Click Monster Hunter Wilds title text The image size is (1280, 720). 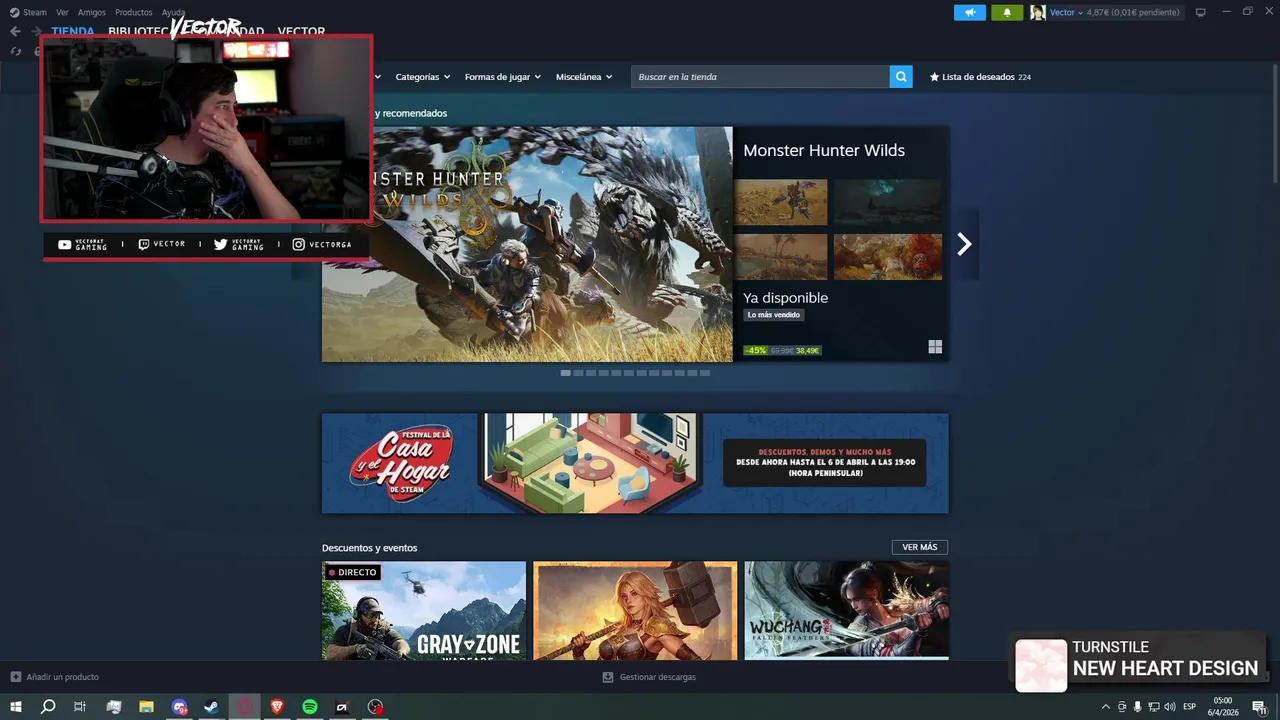coord(824,150)
